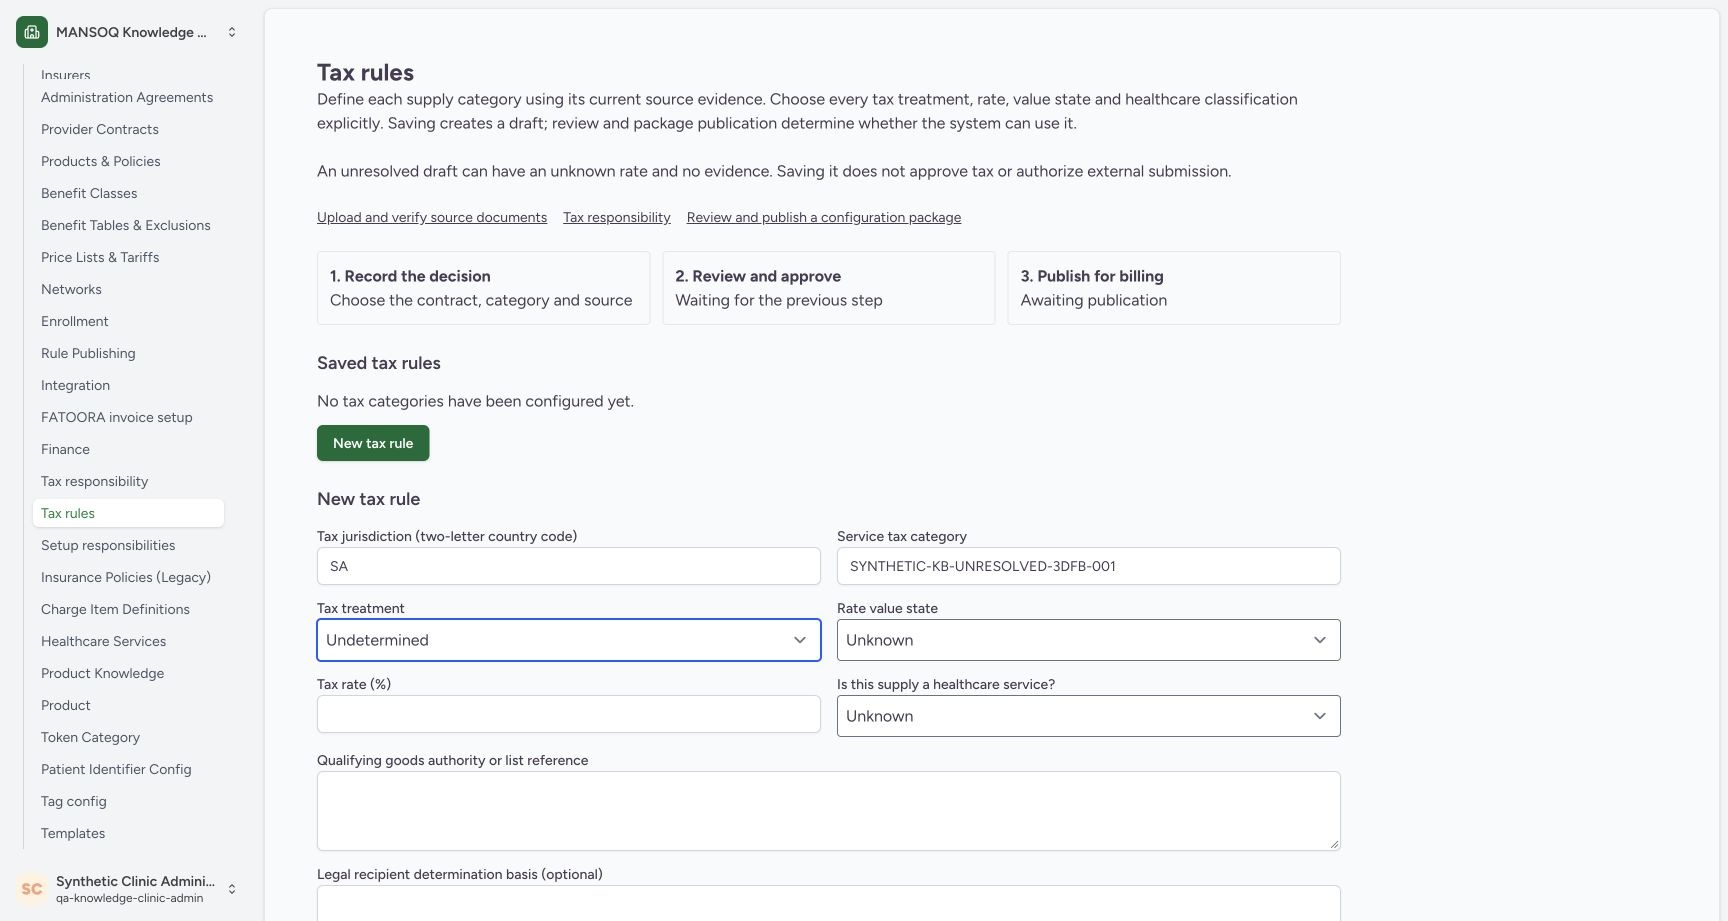Open Administration Agreements in sidebar
The image size is (1728, 921).
coord(127,97)
